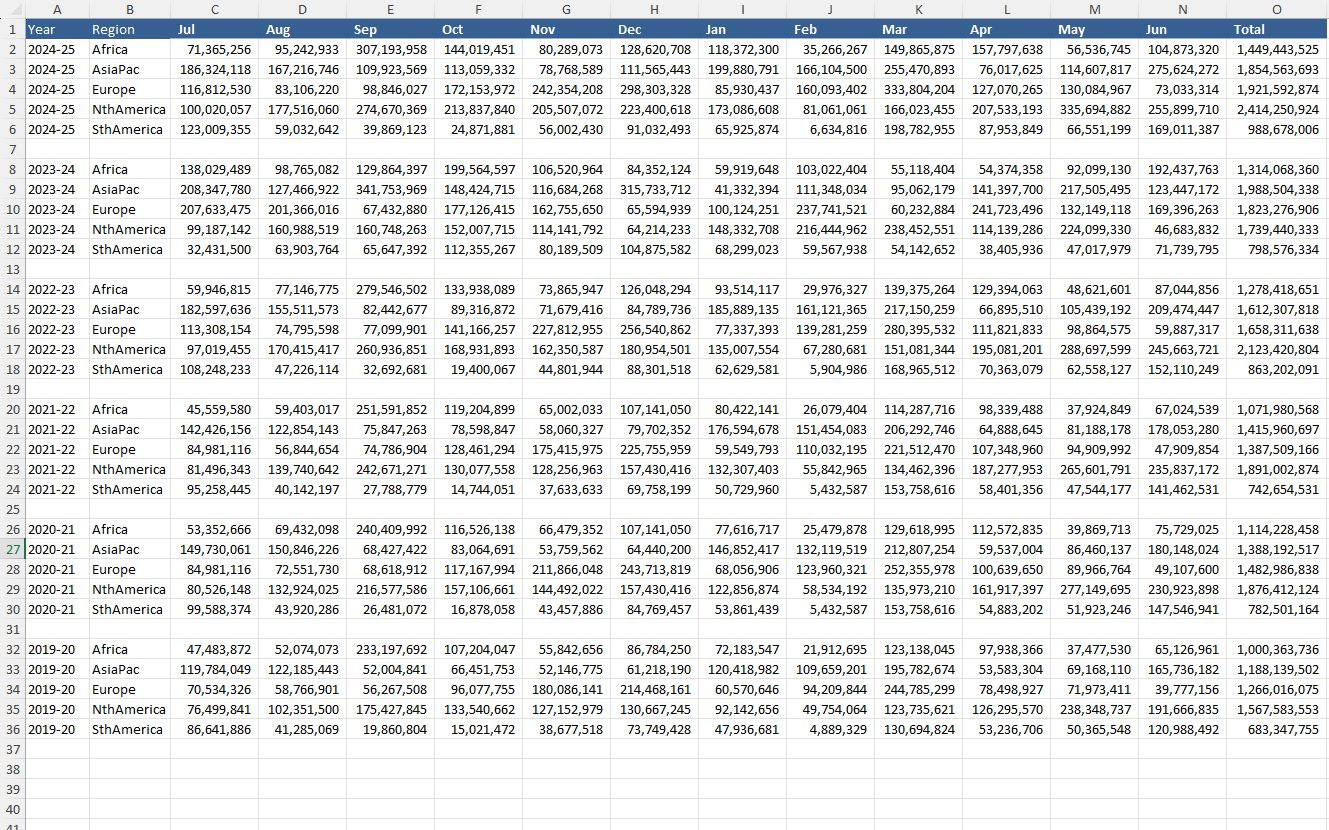Click the Feb header cell

(830, 29)
